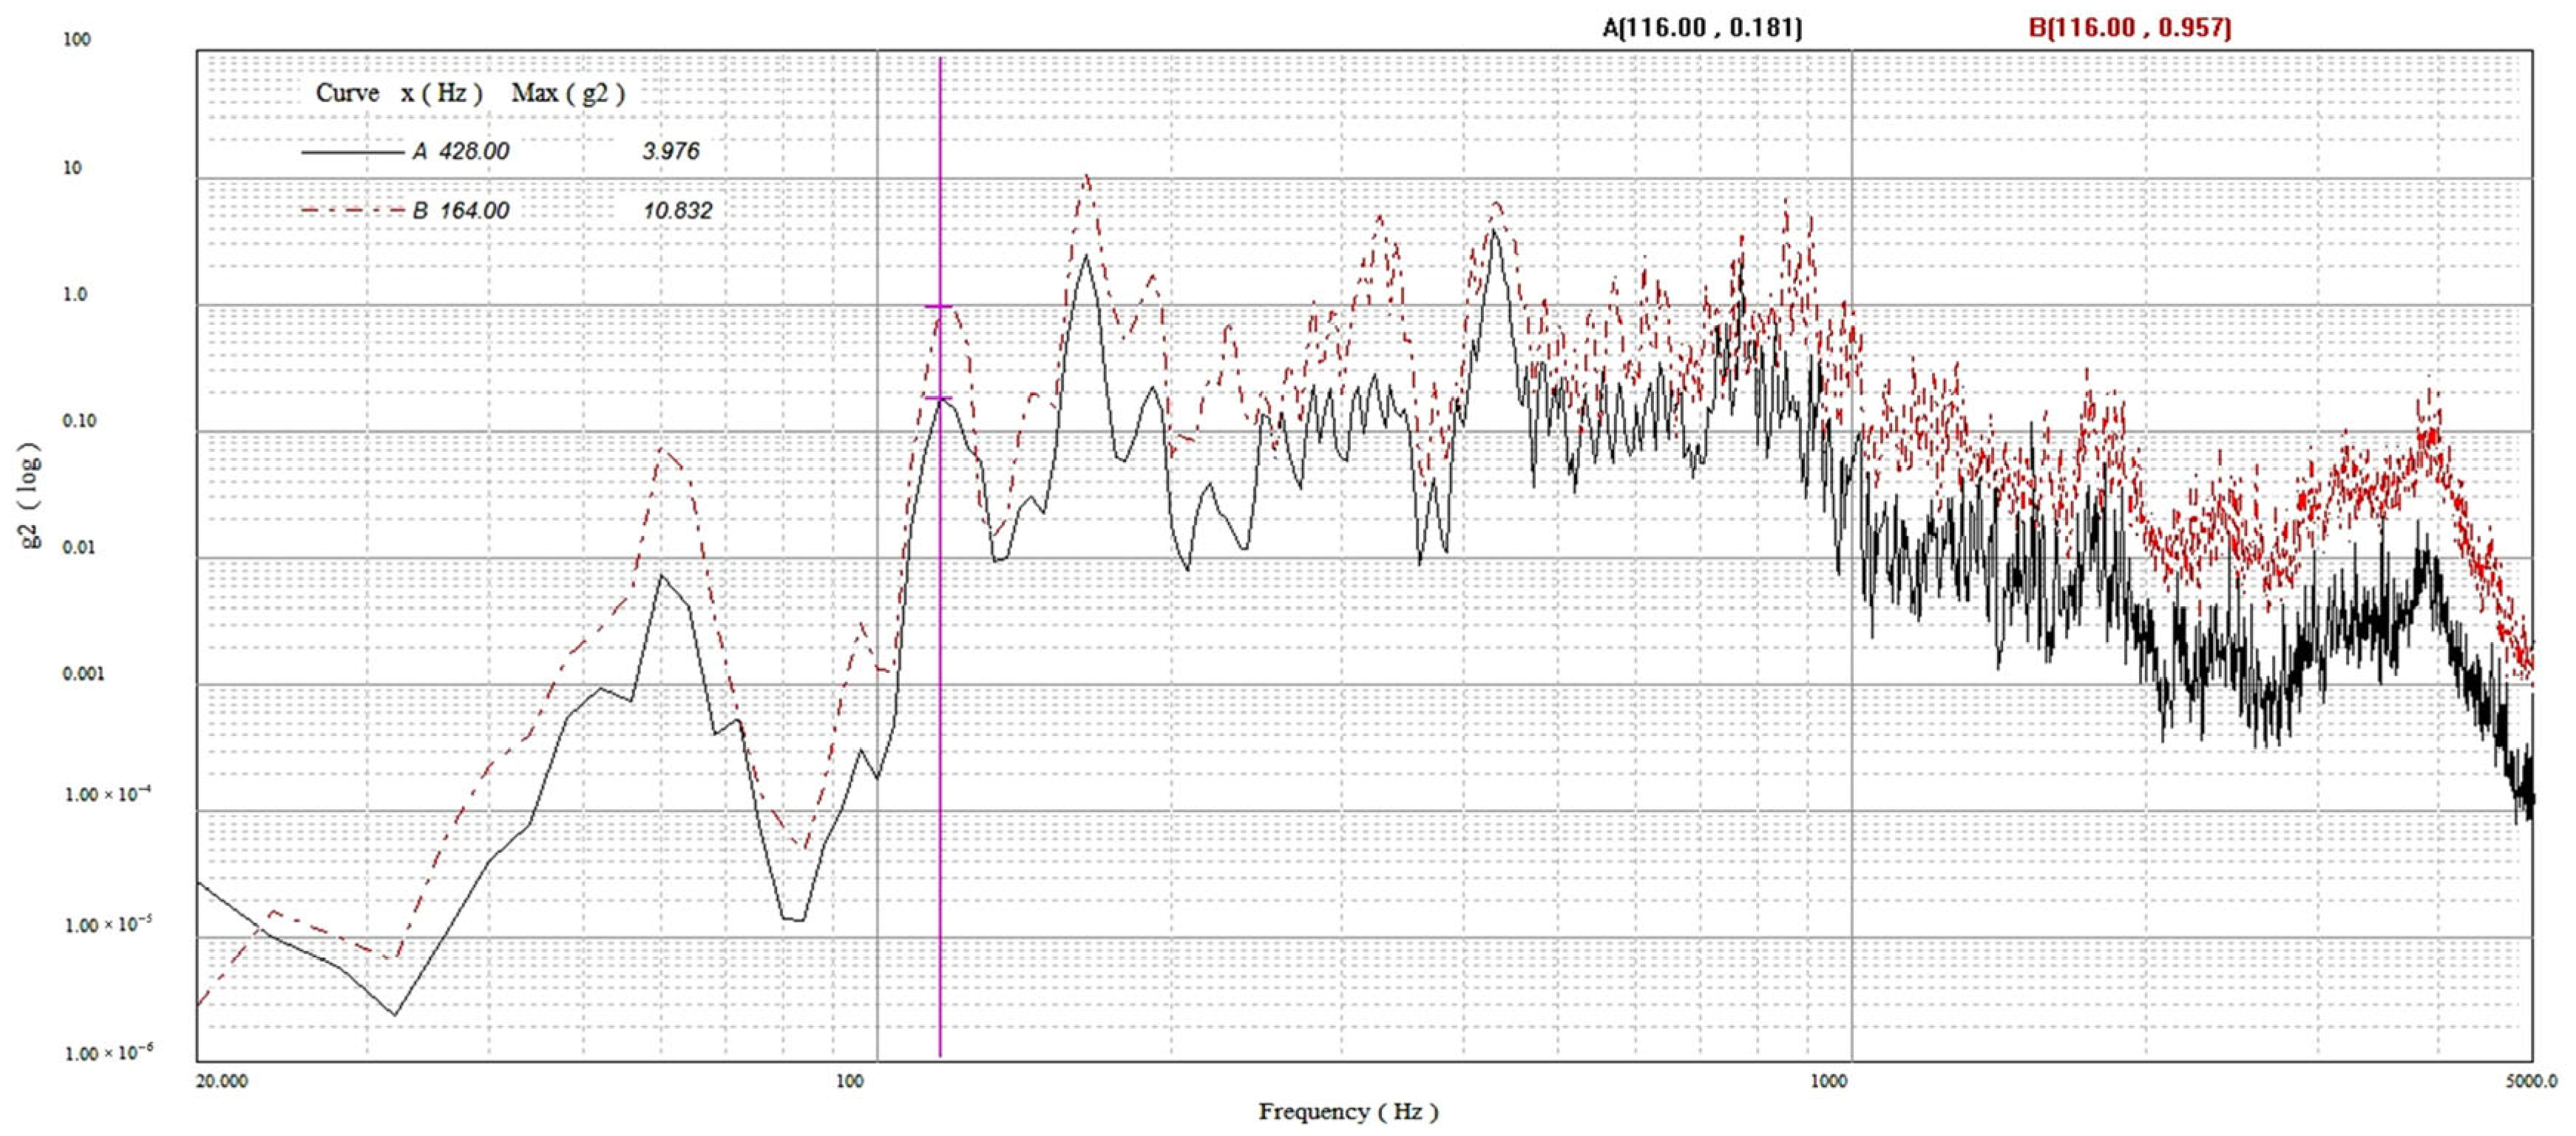Click the 'Frequency ( Hz )' x-axis title
The width and height of the screenshot is (2576, 1136).
coord(1348,1111)
